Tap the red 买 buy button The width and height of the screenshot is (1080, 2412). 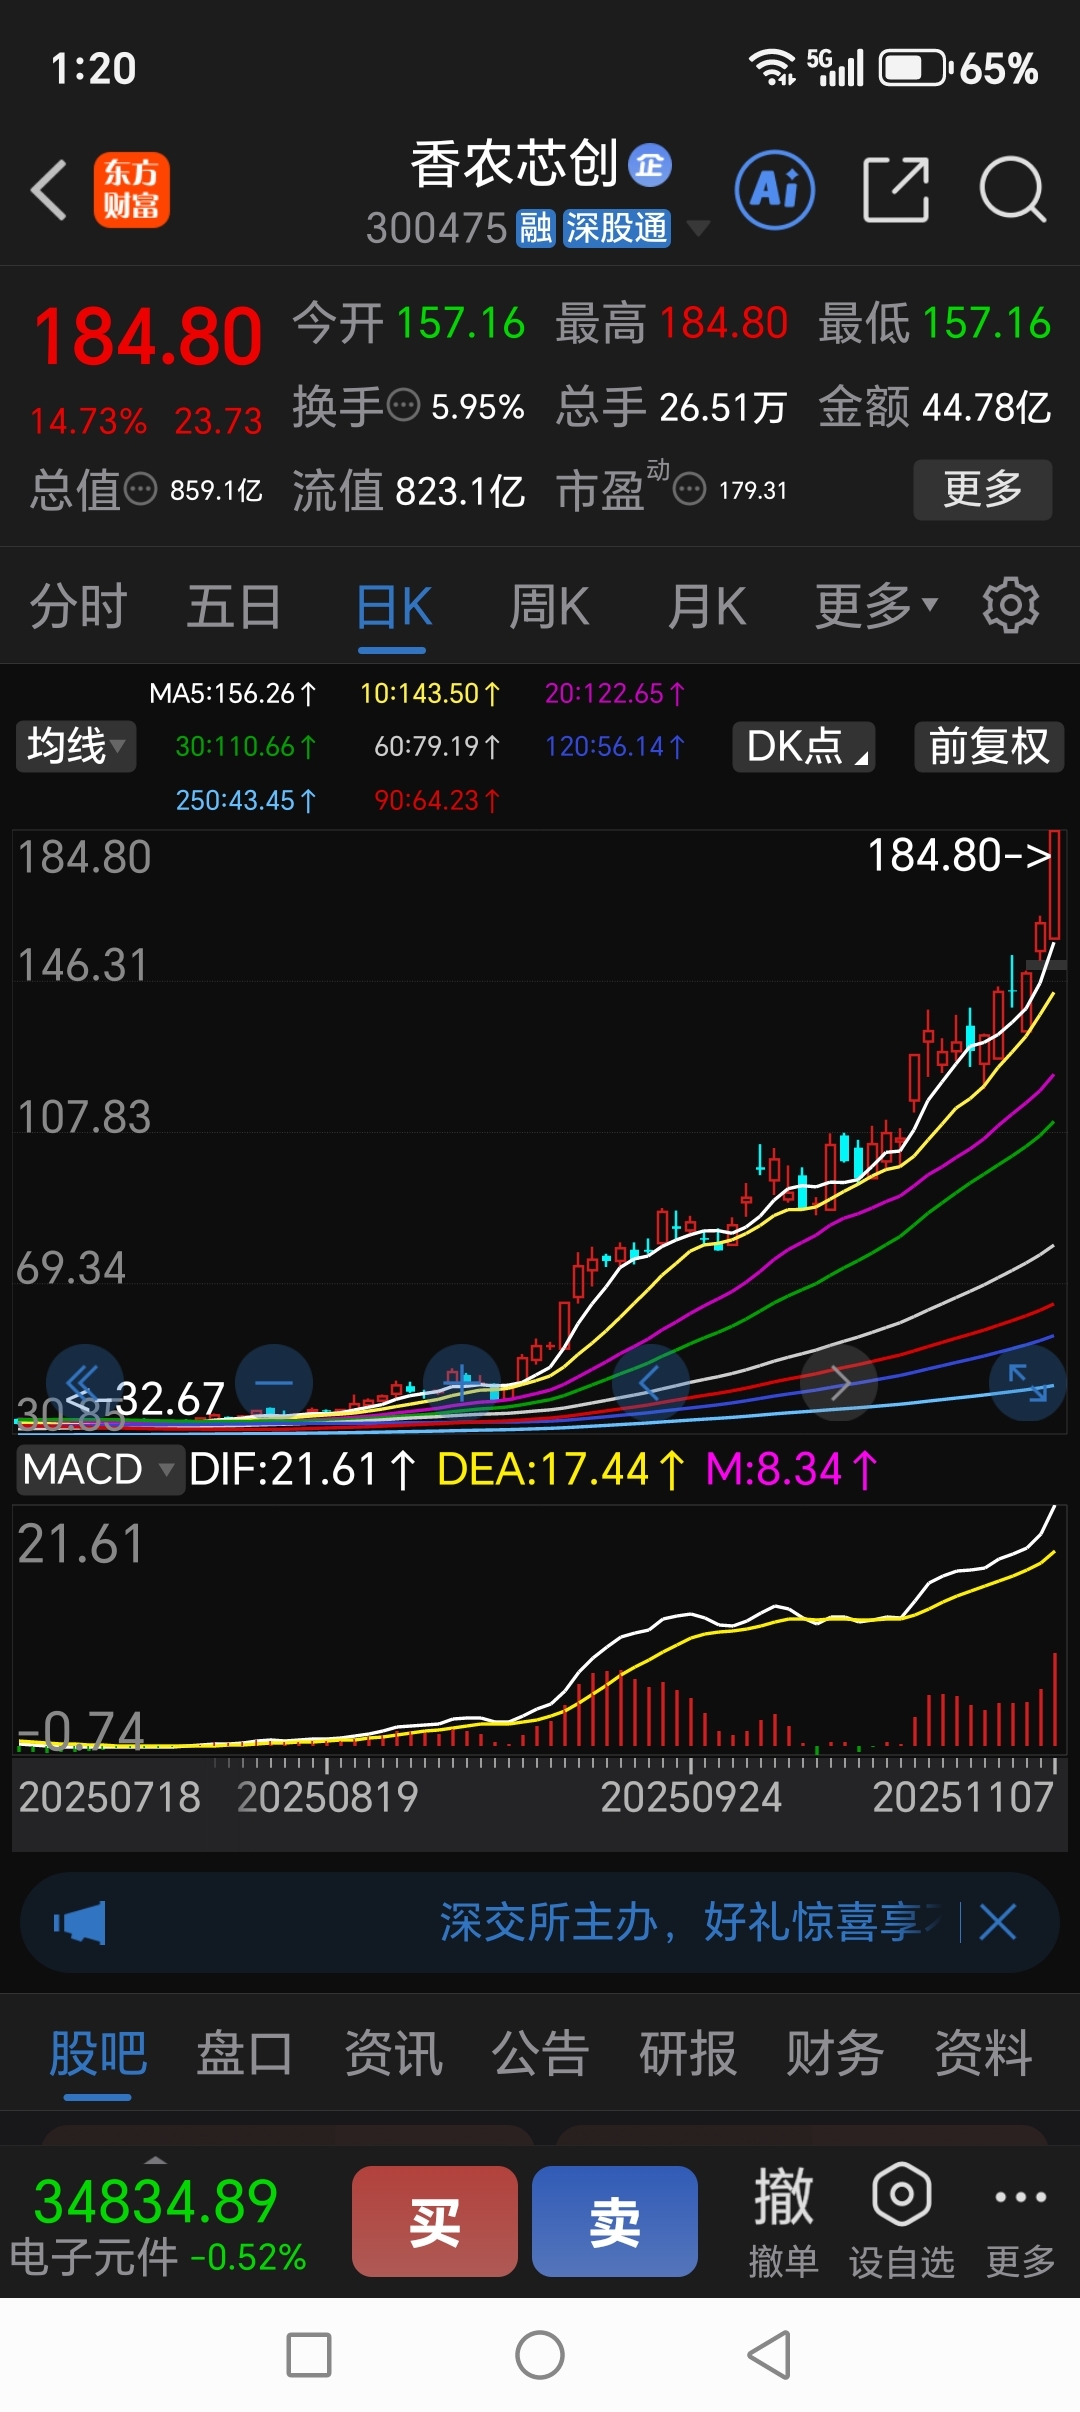[434, 2221]
